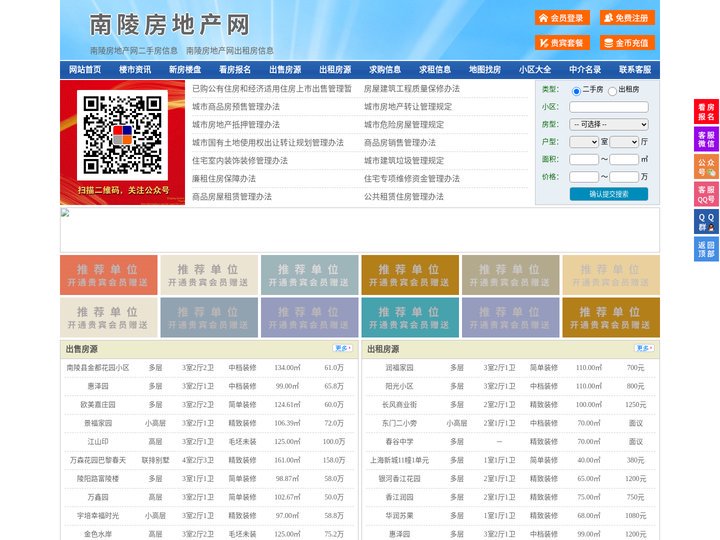This screenshot has width=720, height=540.
Task: Open 南陵县金都花园小区 sale listing
Action: [x=98, y=368]
